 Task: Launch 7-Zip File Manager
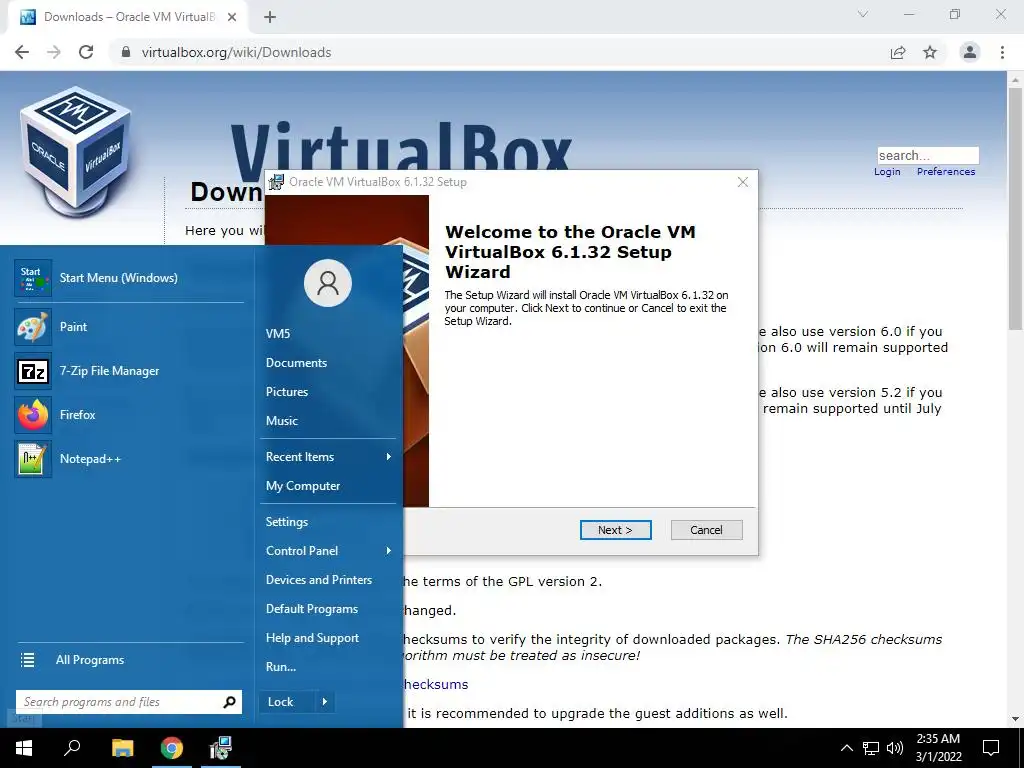129,371
